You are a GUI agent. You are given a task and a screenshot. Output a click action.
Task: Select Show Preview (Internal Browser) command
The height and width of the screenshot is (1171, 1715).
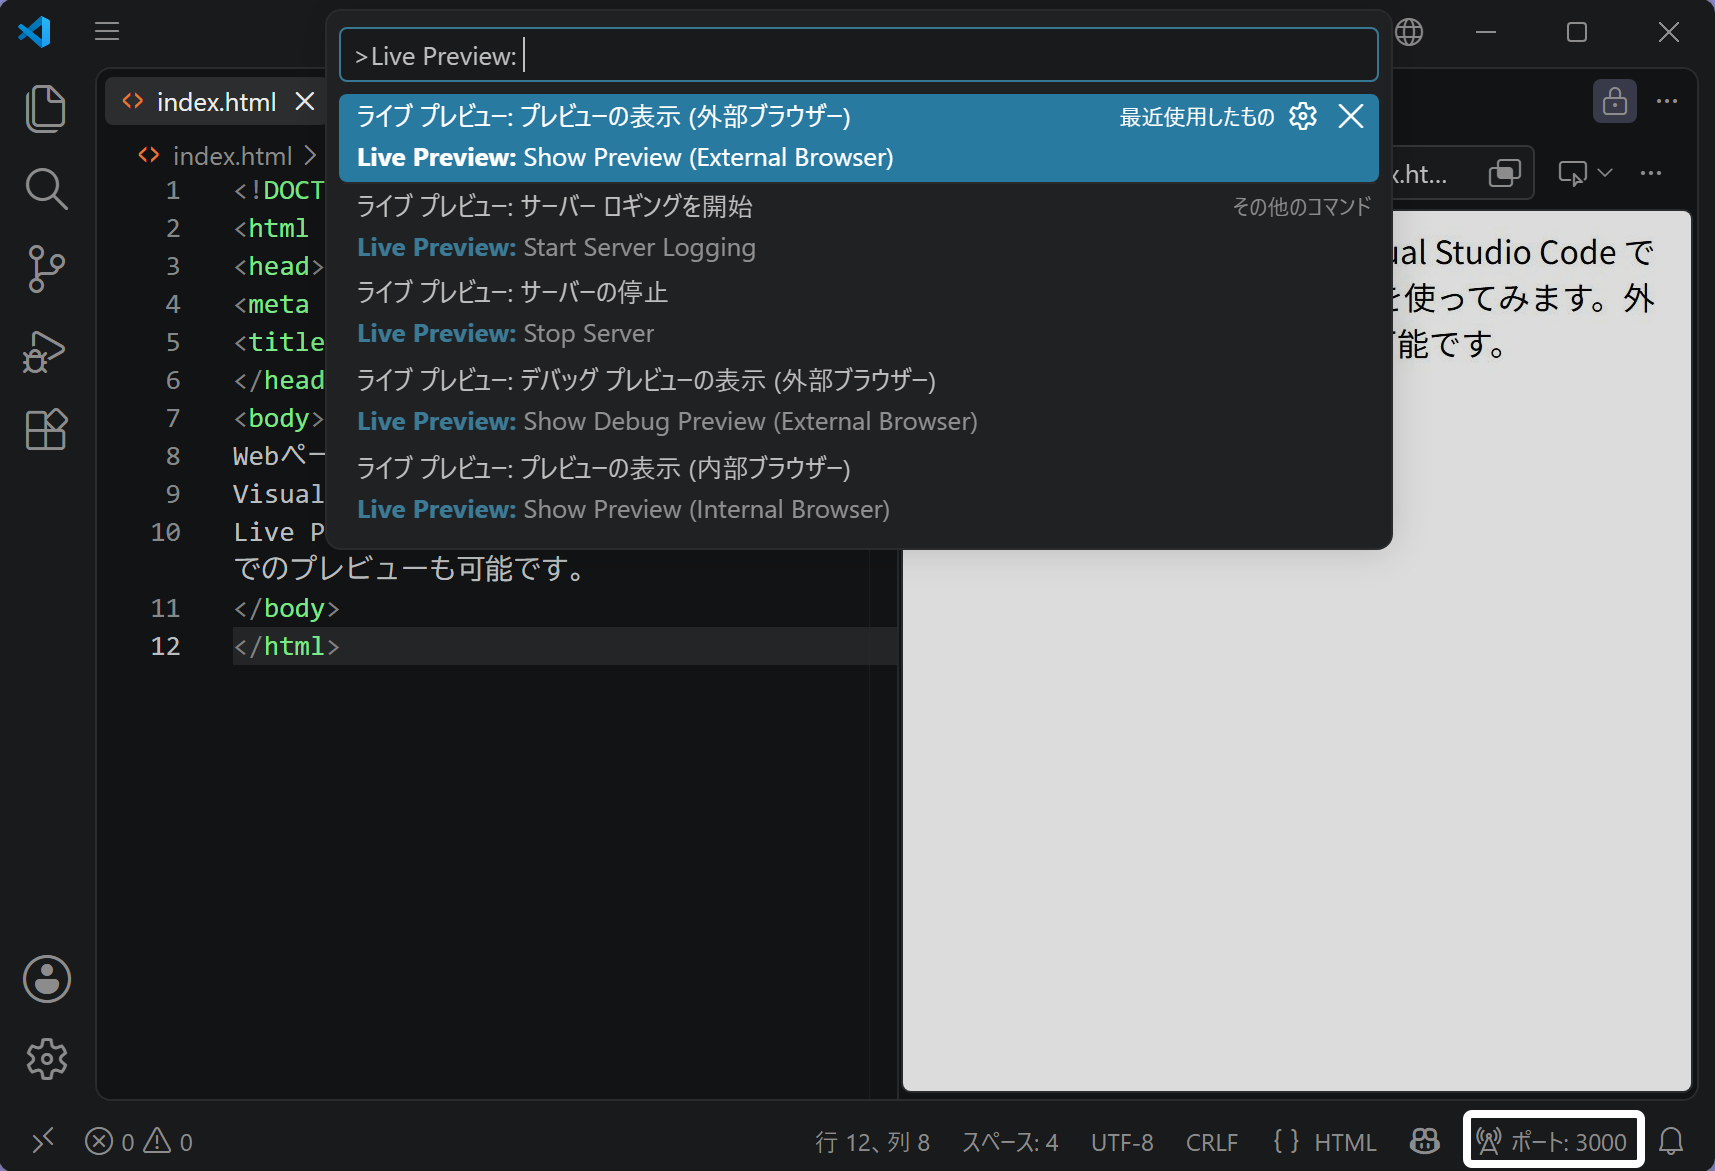pos(859,489)
